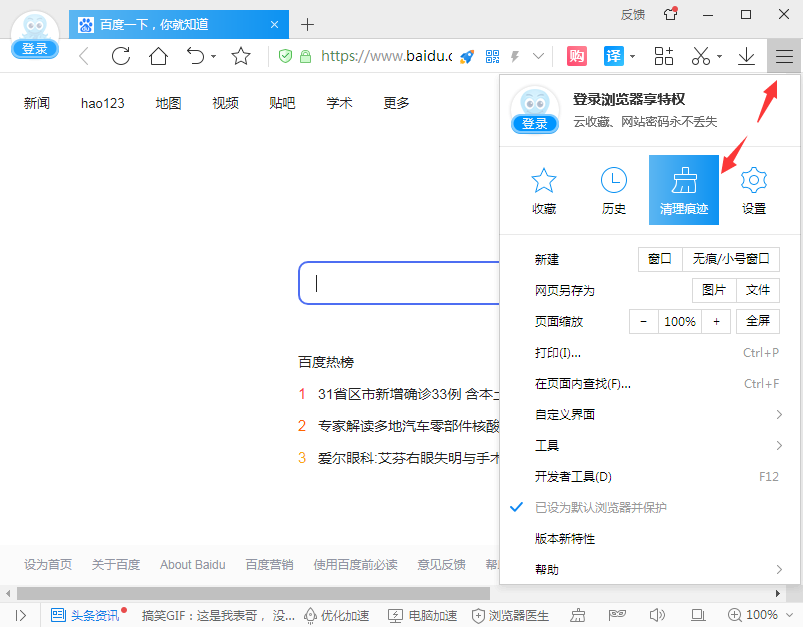The height and width of the screenshot is (627, 803).
Task: Open 无痕/小号窗口 incognito window
Action: pos(731,259)
